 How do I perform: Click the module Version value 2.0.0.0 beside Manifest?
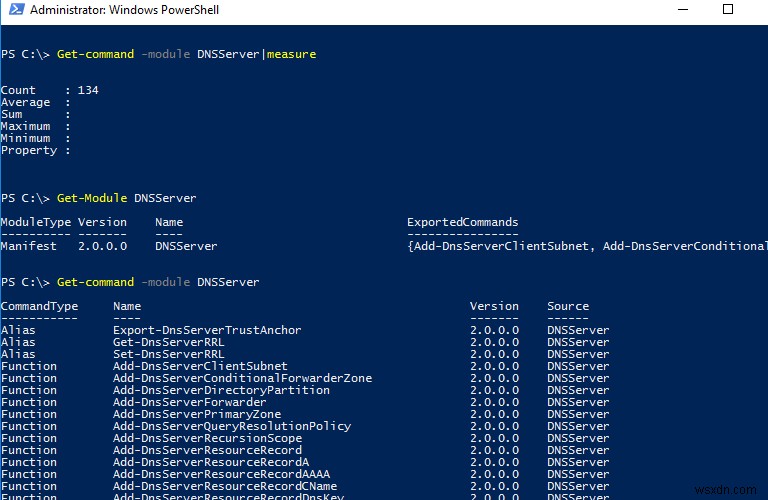click(102, 246)
